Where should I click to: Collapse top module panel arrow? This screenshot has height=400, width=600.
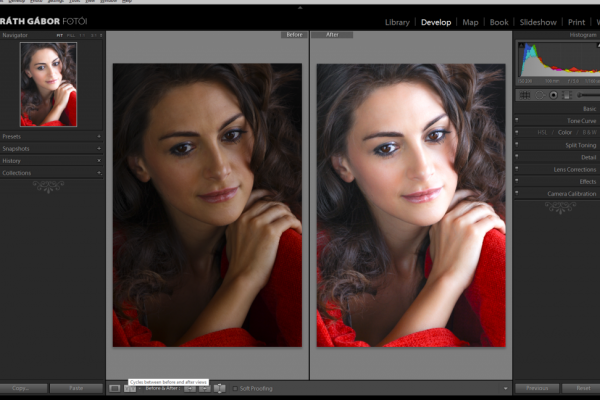[300, 7]
